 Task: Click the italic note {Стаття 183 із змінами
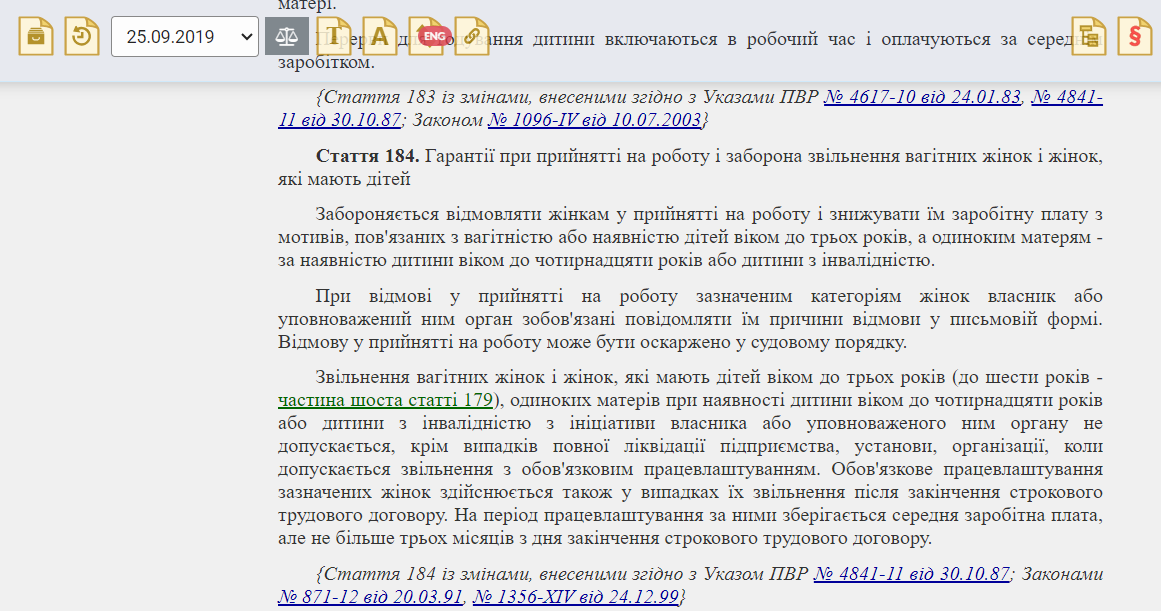[690, 108]
